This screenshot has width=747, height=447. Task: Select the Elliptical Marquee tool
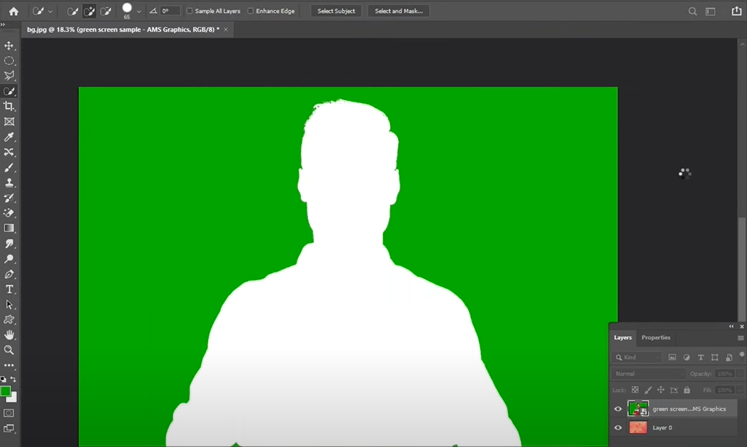(9, 61)
